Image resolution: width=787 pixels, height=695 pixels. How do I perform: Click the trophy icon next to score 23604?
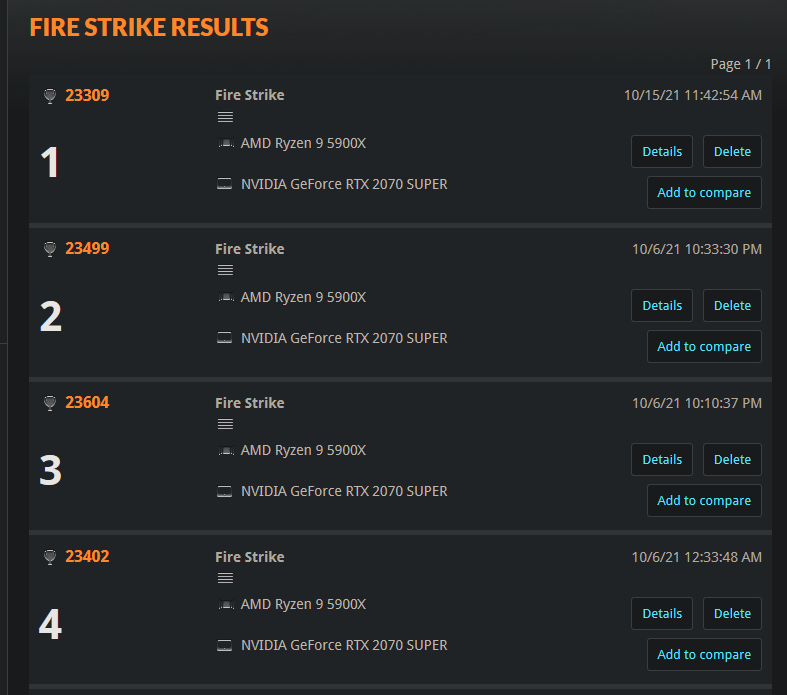50,403
